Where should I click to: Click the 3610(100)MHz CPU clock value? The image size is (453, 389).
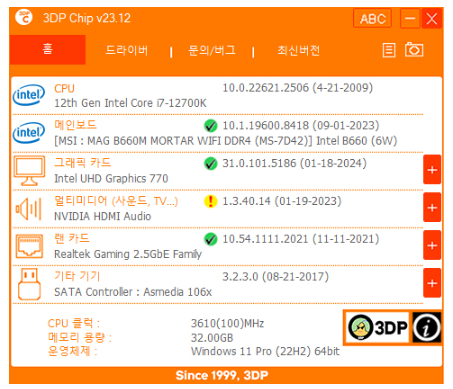[x=228, y=323]
